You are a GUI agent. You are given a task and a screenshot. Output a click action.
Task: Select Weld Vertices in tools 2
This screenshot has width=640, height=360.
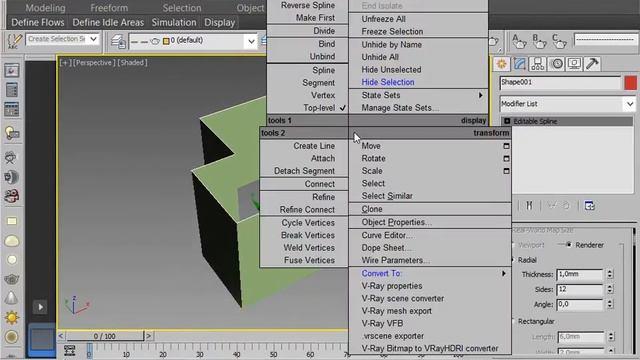pos(309,248)
